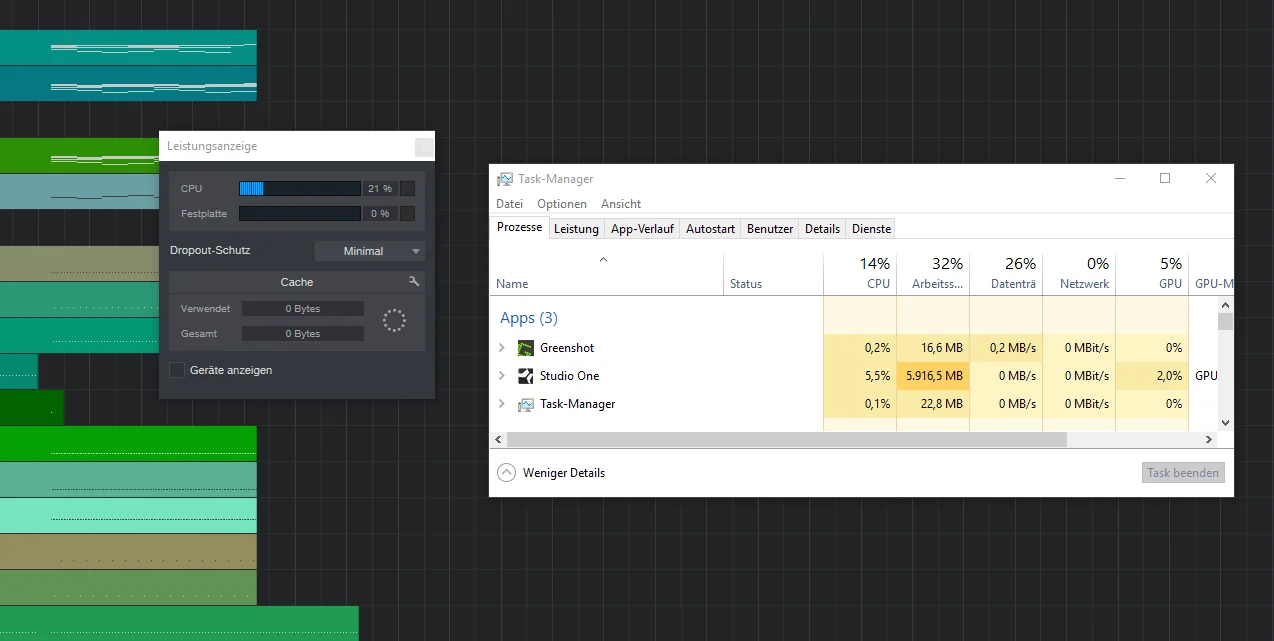Click the Task-Manager app icon in list
Image resolution: width=1274 pixels, height=641 pixels.
coord(526,404)
